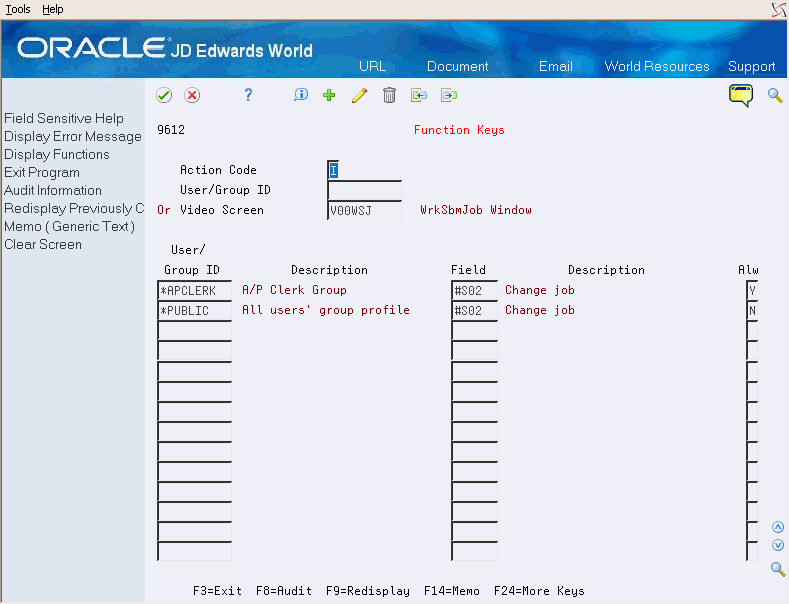Click 'WrkSbmJob Window' text
The width and height of the screenshot is (789, 604).
pos(476,210)
